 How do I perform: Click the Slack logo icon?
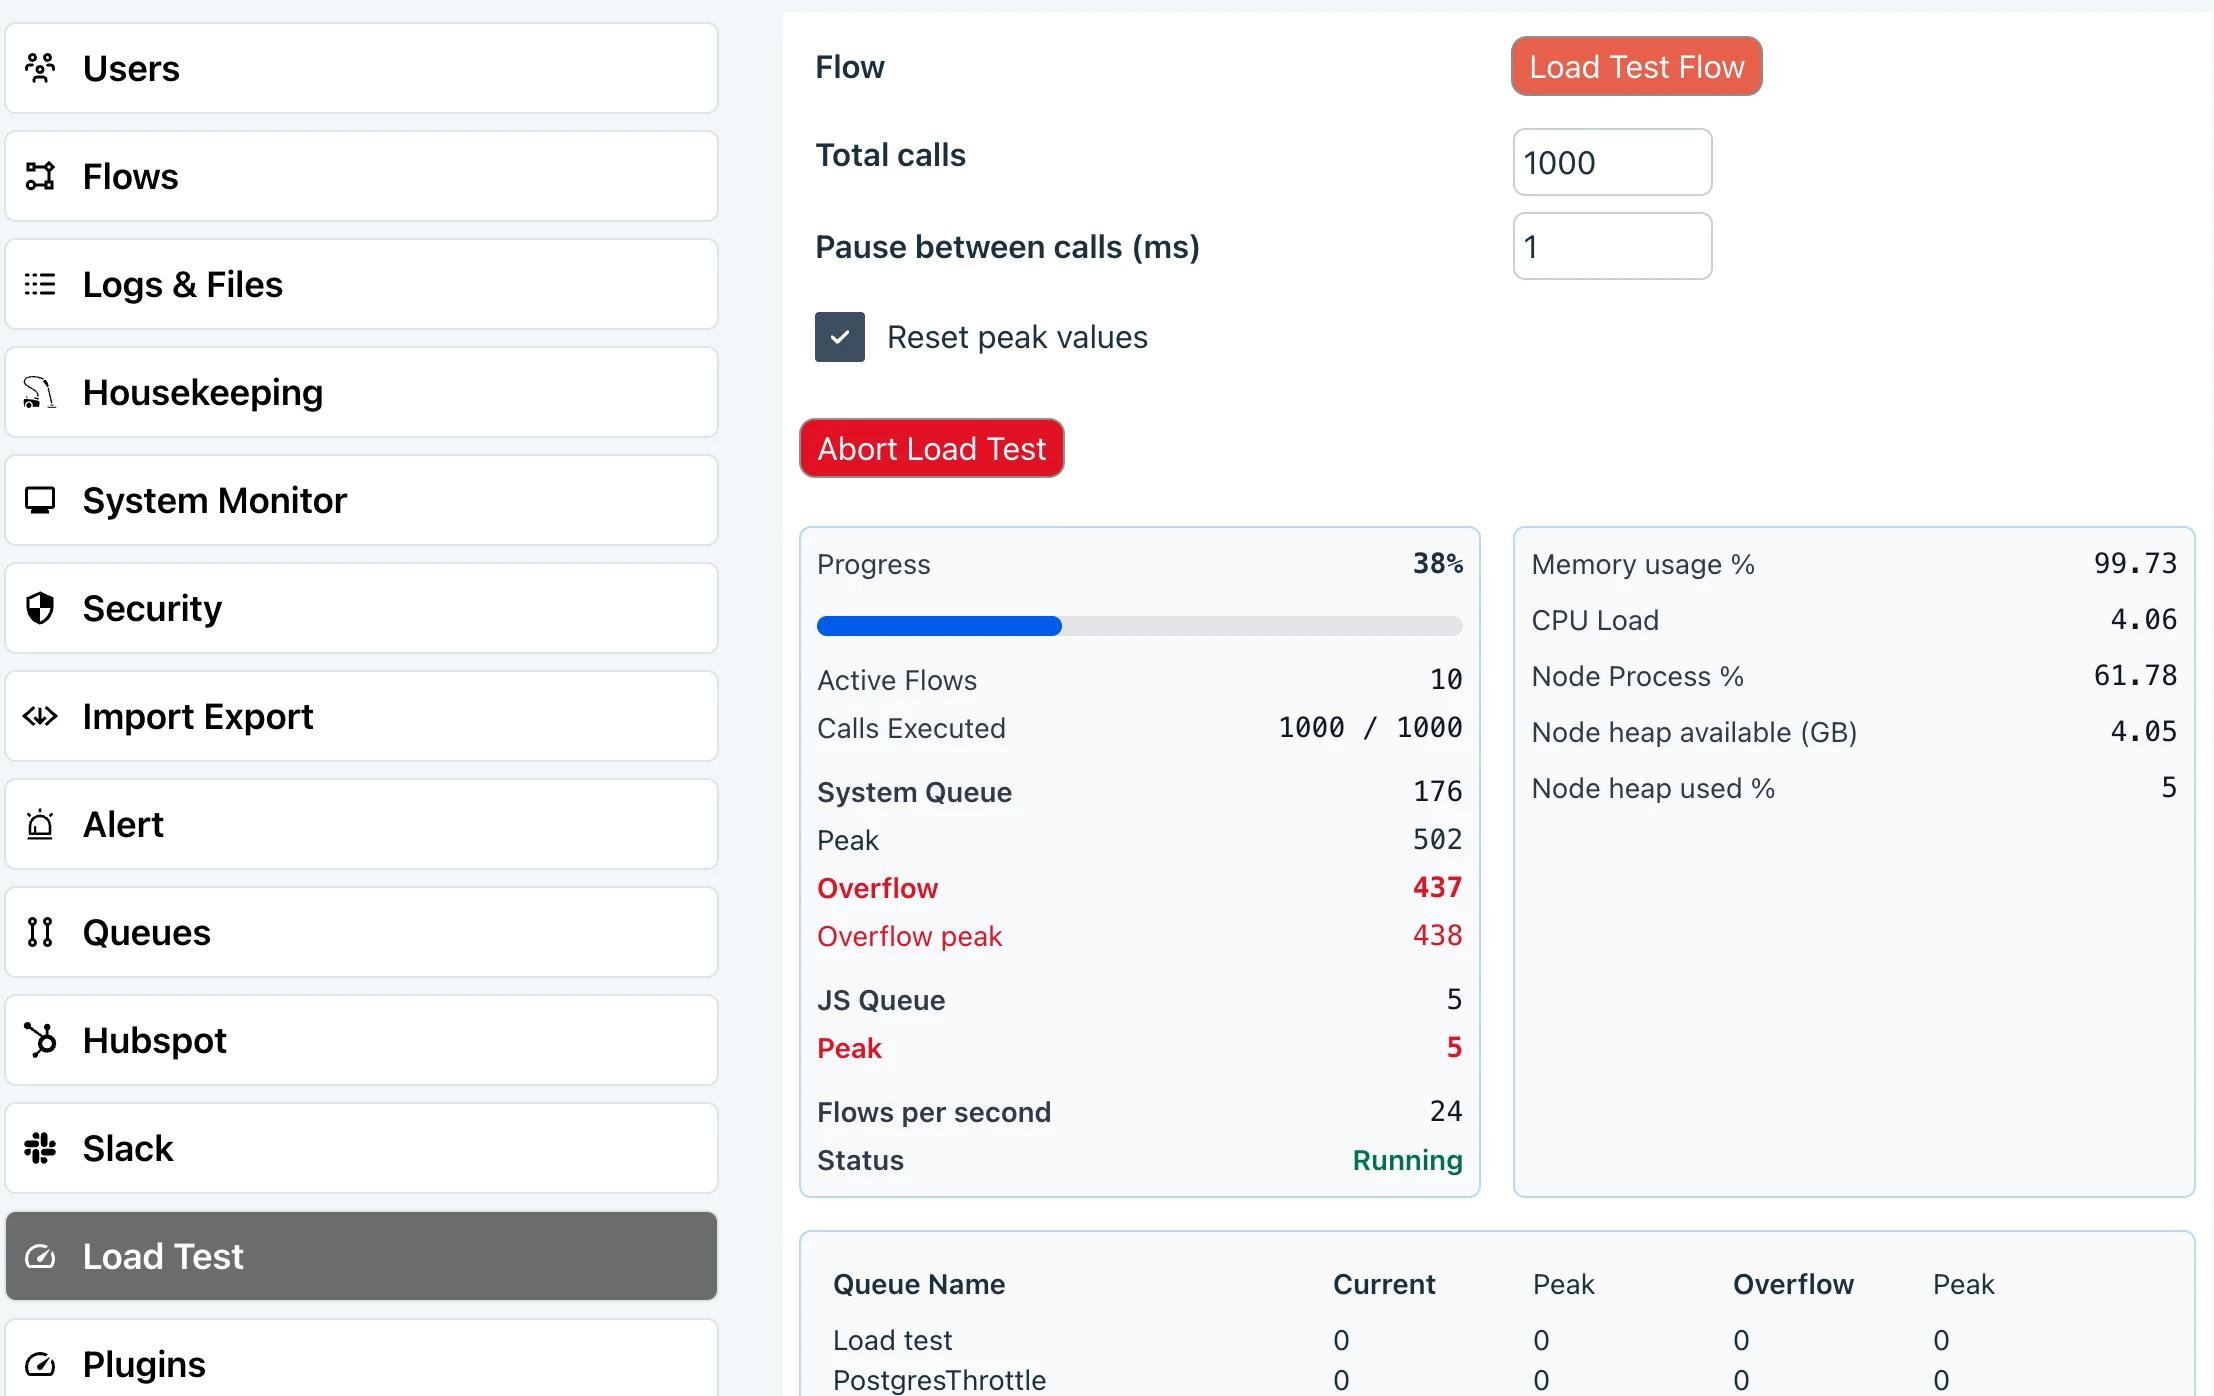(40, 1148)
